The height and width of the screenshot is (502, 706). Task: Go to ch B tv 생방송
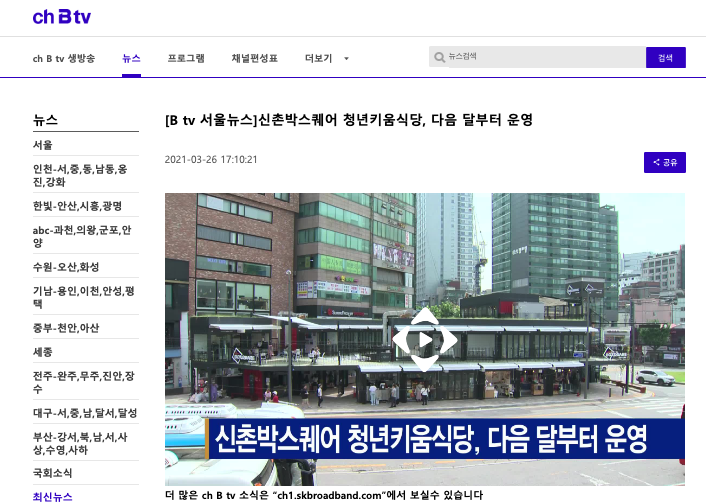tap(64, 59)
